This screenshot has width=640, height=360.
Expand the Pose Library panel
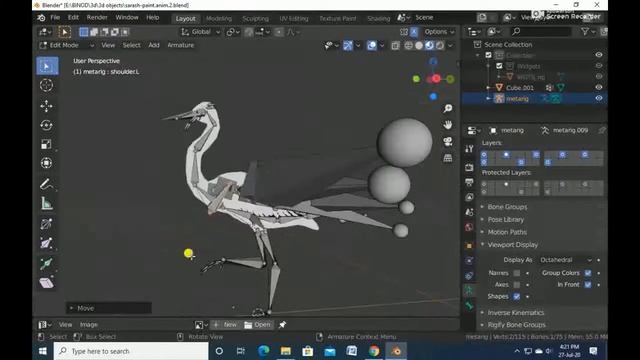pos(505,220)
